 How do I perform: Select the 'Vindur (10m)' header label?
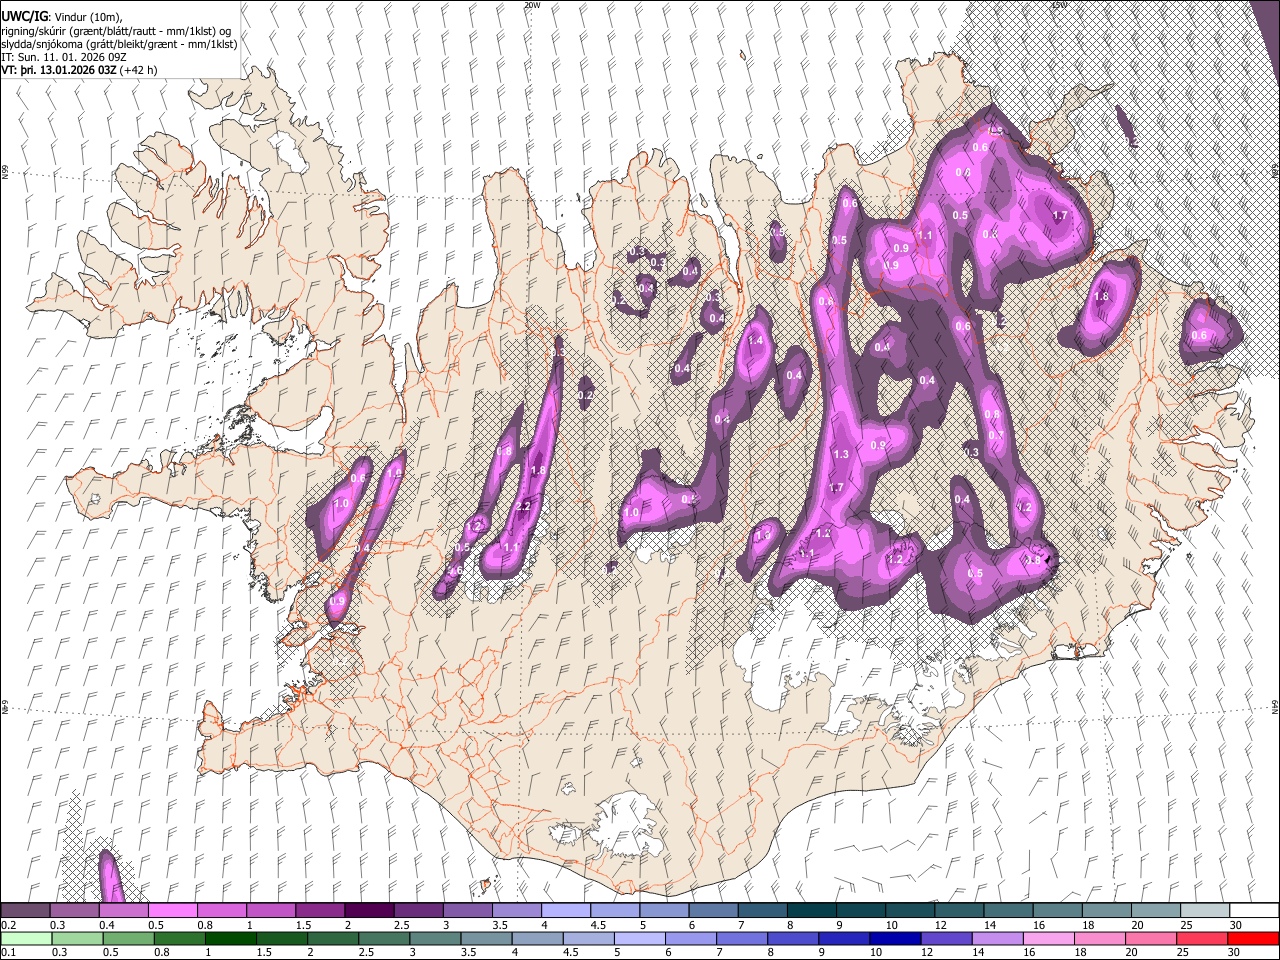88,17
